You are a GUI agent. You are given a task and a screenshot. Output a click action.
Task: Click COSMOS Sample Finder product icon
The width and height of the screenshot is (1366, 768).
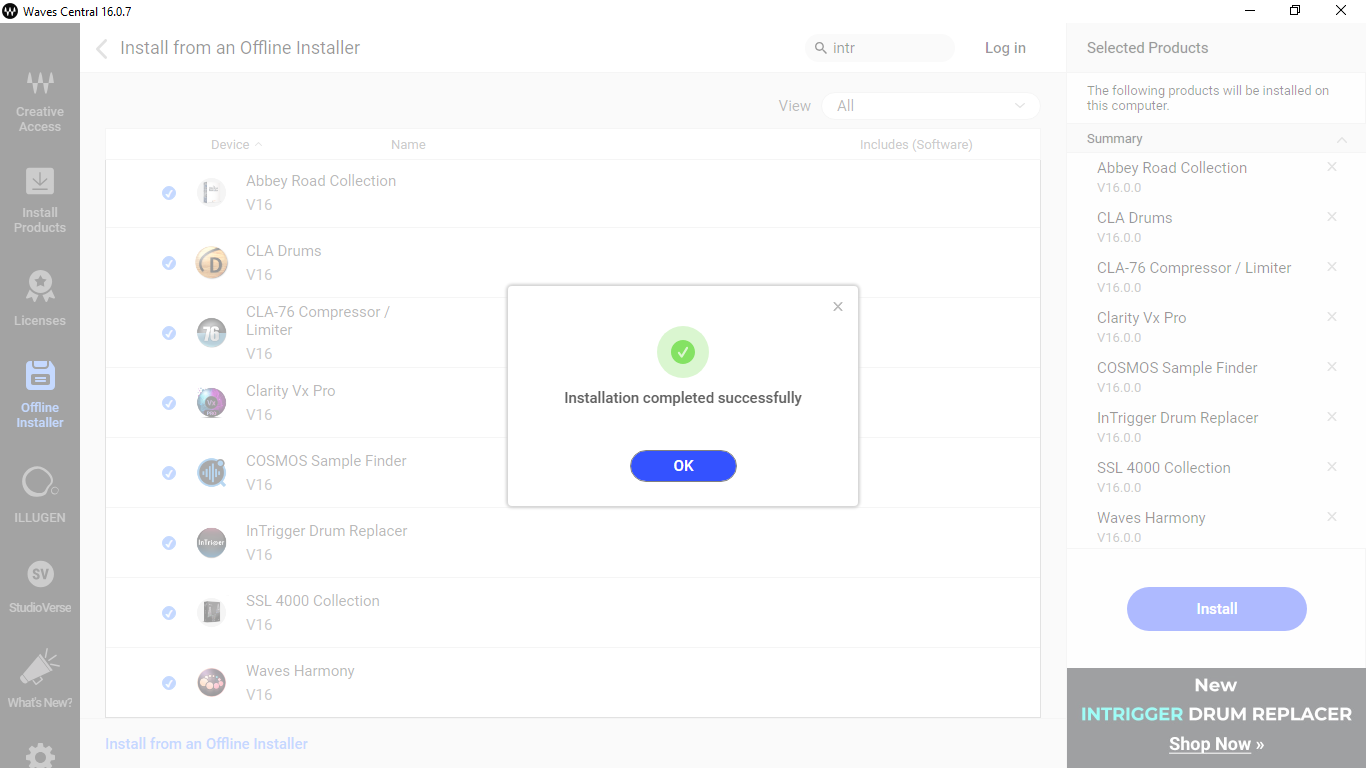211,473
